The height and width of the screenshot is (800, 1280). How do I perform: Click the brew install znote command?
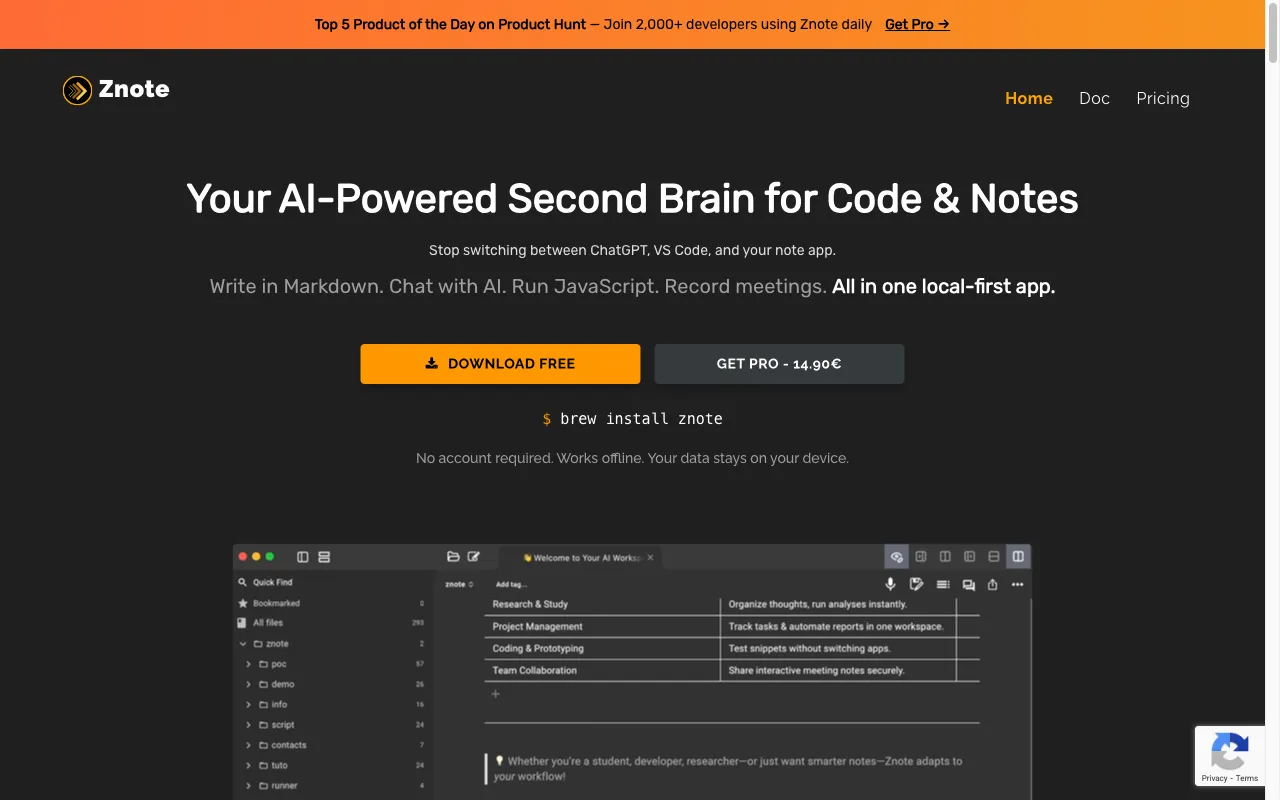pyautogui.click(x=632, y=419)
